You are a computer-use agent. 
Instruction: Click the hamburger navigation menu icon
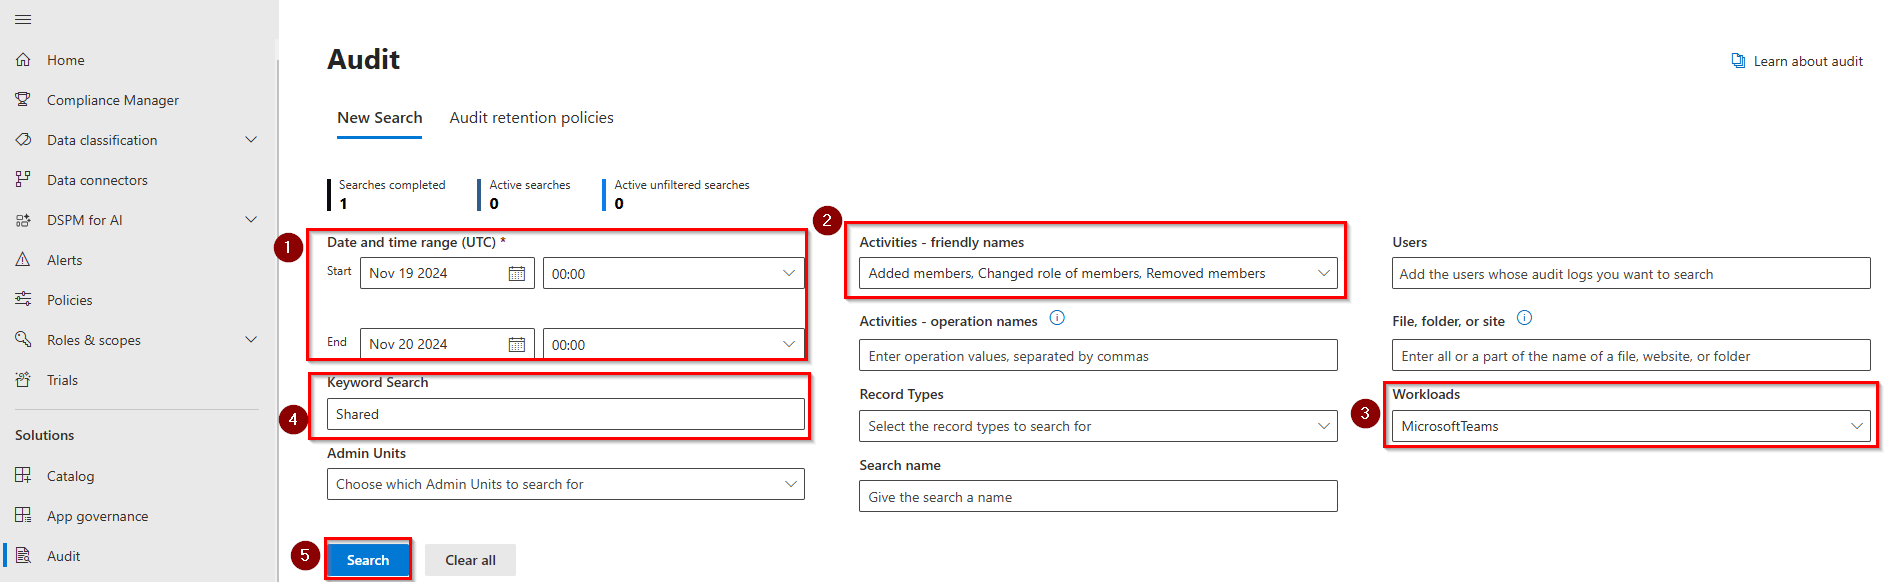[x=23, y=20]
